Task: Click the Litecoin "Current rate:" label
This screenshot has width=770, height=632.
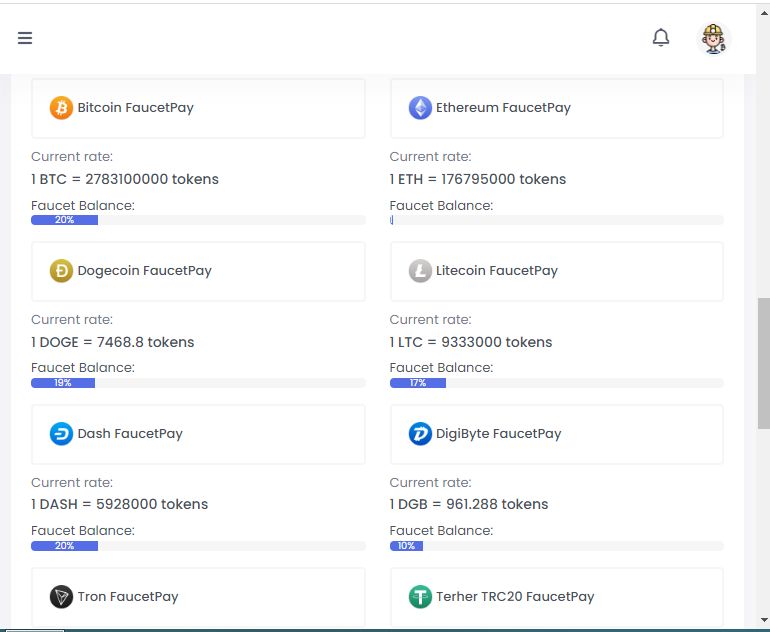Action: (x=431, y=320)
